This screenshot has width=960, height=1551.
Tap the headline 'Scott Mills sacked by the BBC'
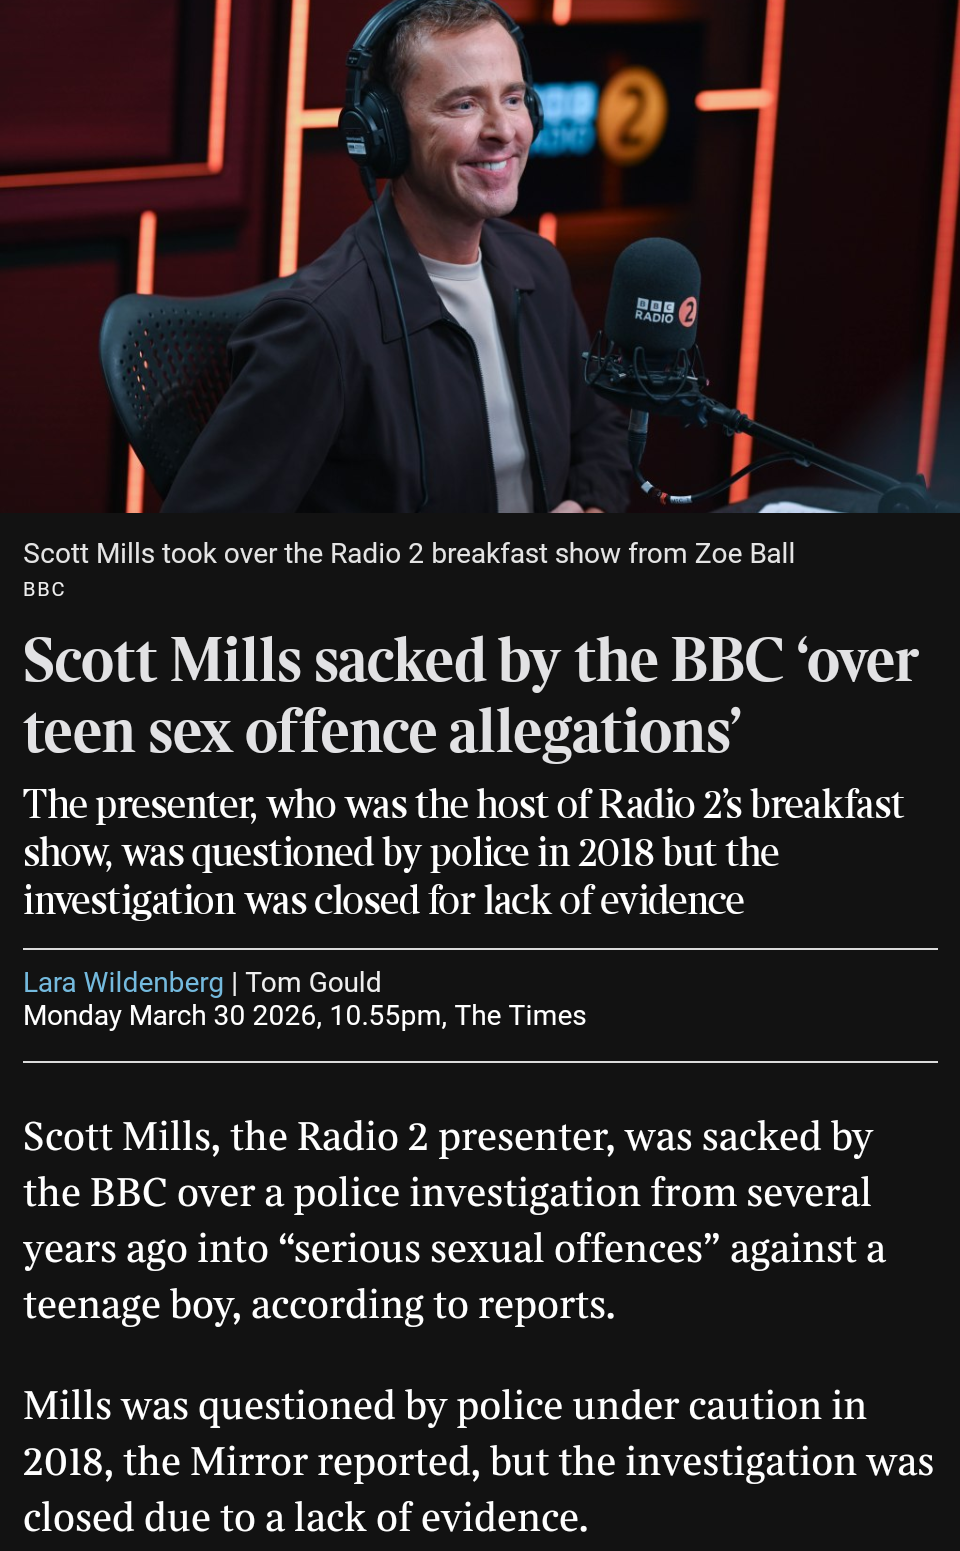pyautogui.click(x=470, y=695)
